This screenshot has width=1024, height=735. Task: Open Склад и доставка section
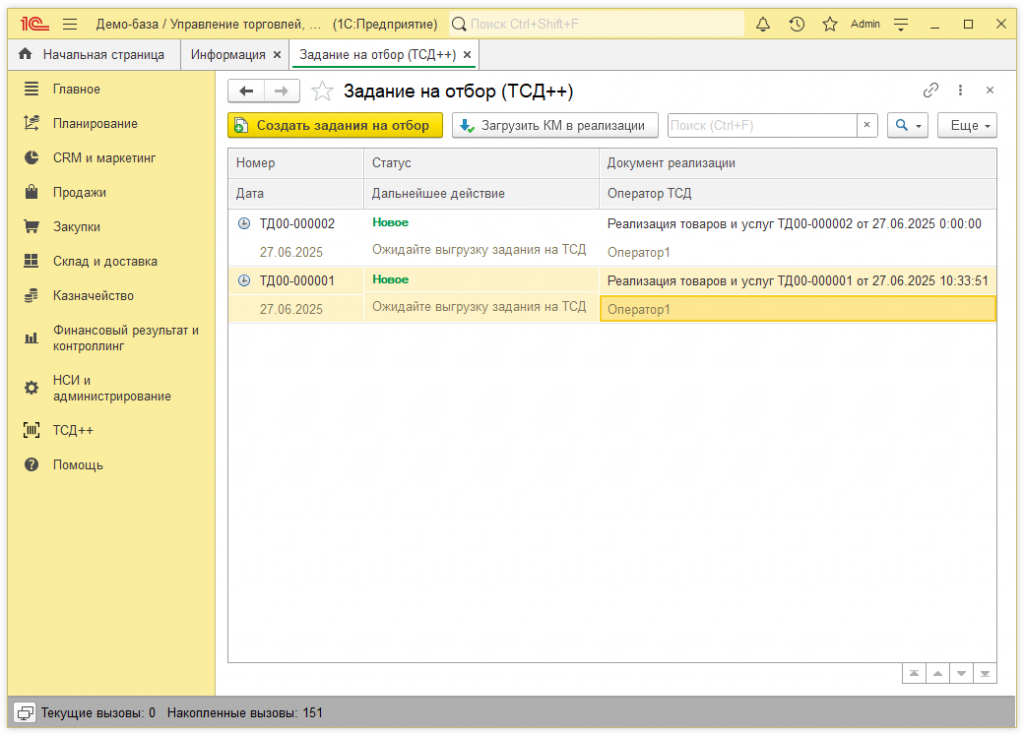(105, 261)
